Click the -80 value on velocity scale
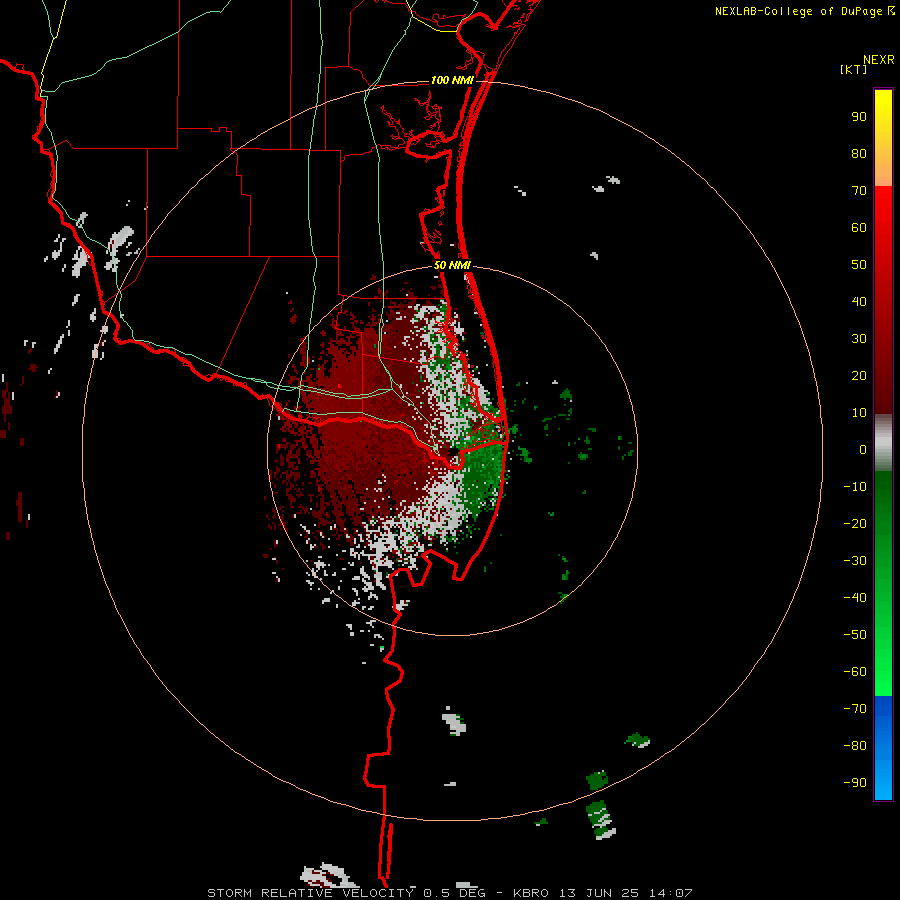The image size is (900, 900). (855, 746)
